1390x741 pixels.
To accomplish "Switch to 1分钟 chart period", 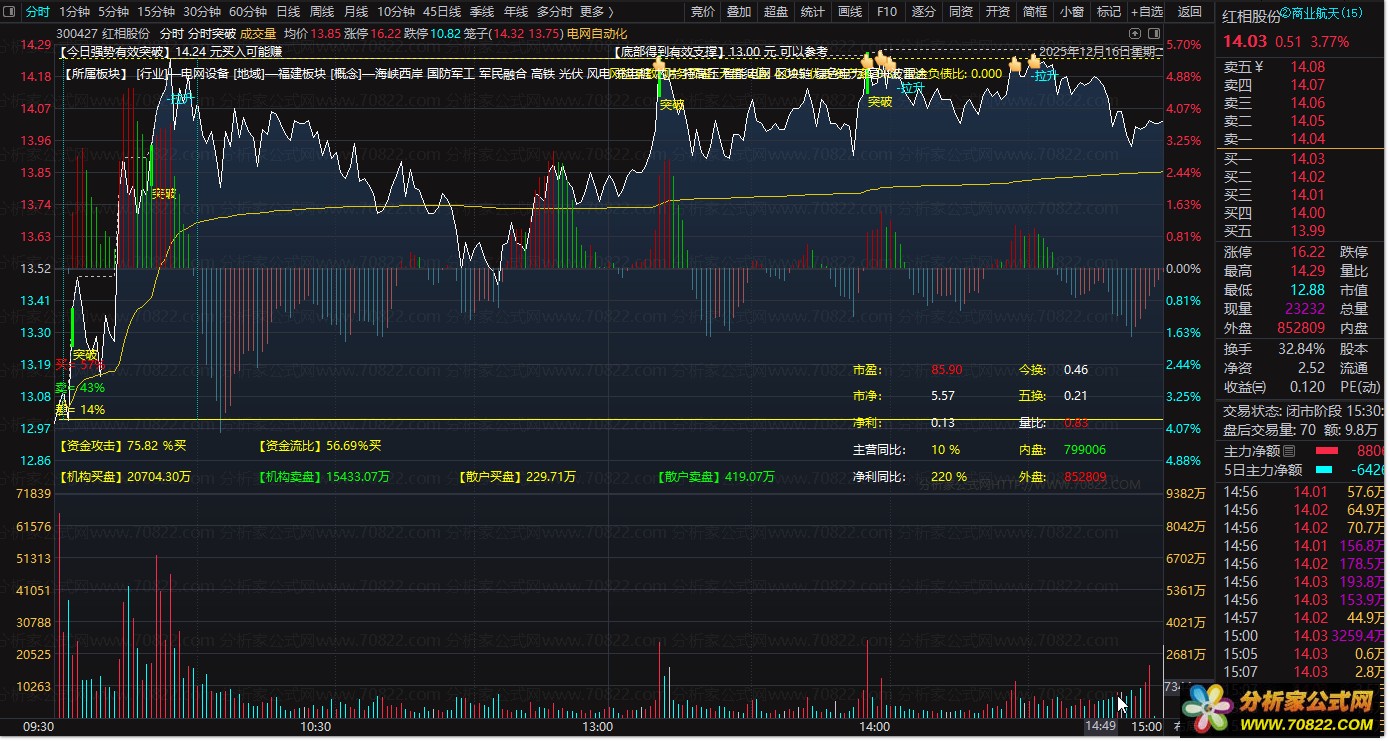I will tap(75, 12).
